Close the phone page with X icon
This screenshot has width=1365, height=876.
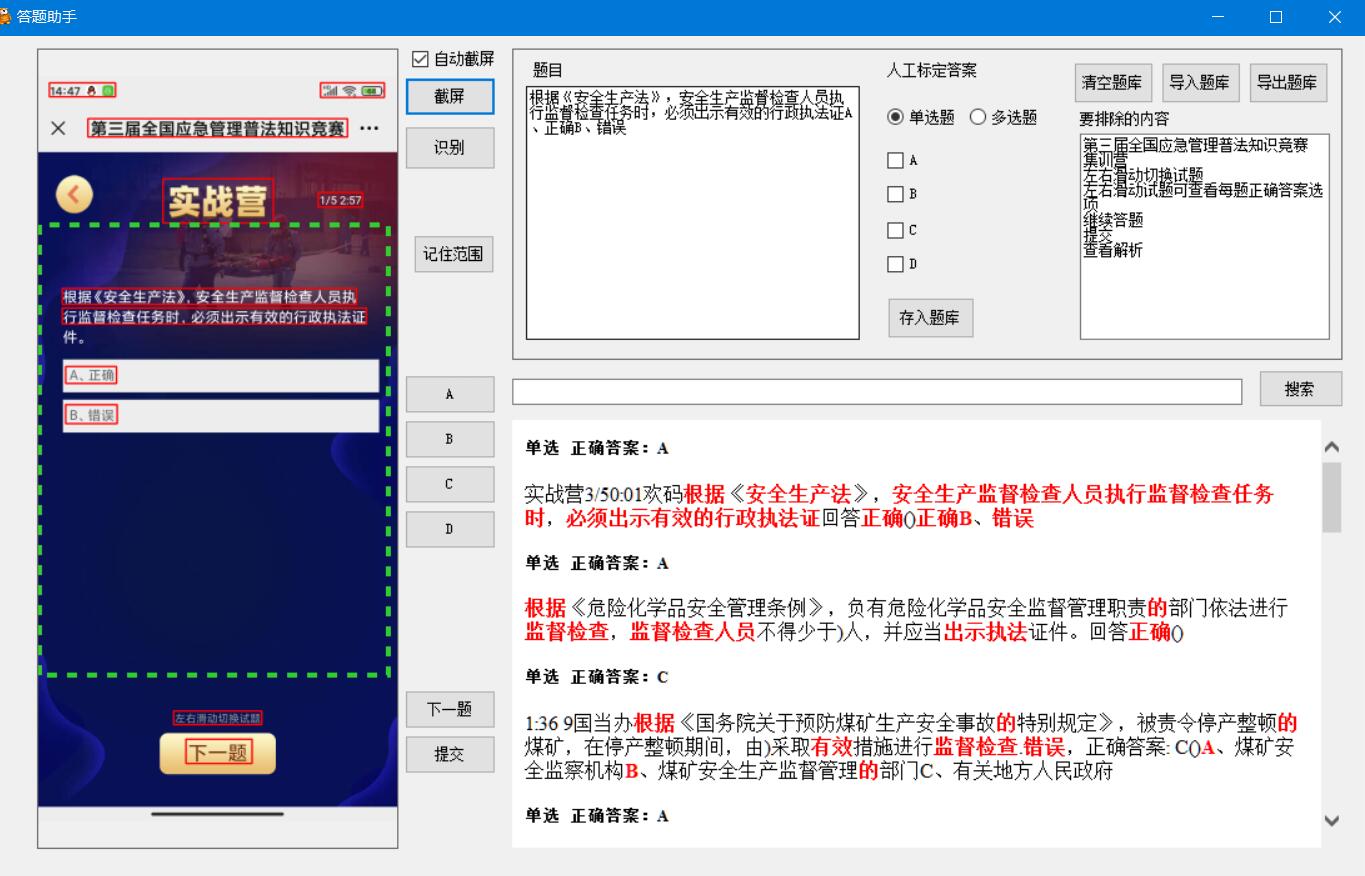(58, 129)
